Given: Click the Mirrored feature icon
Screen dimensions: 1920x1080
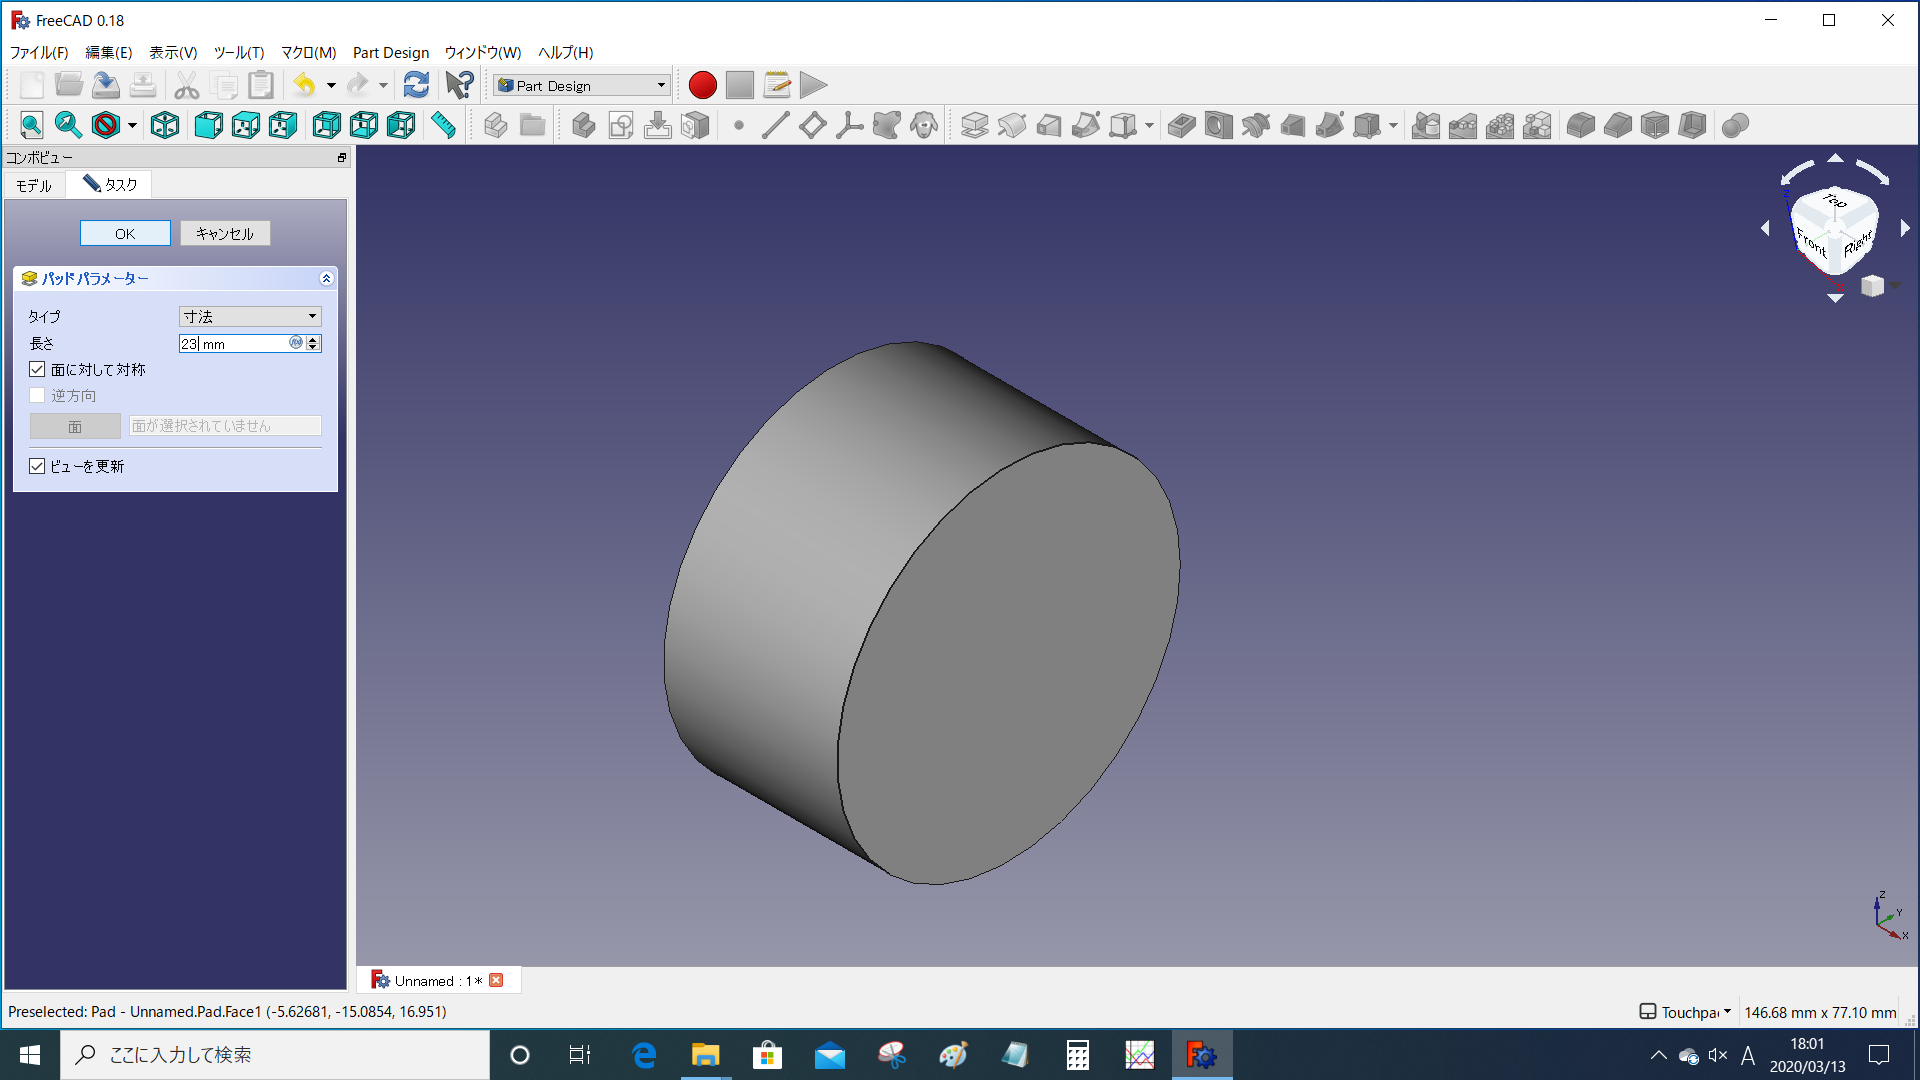Looking at the screenshot, I should click(1425, 125).
